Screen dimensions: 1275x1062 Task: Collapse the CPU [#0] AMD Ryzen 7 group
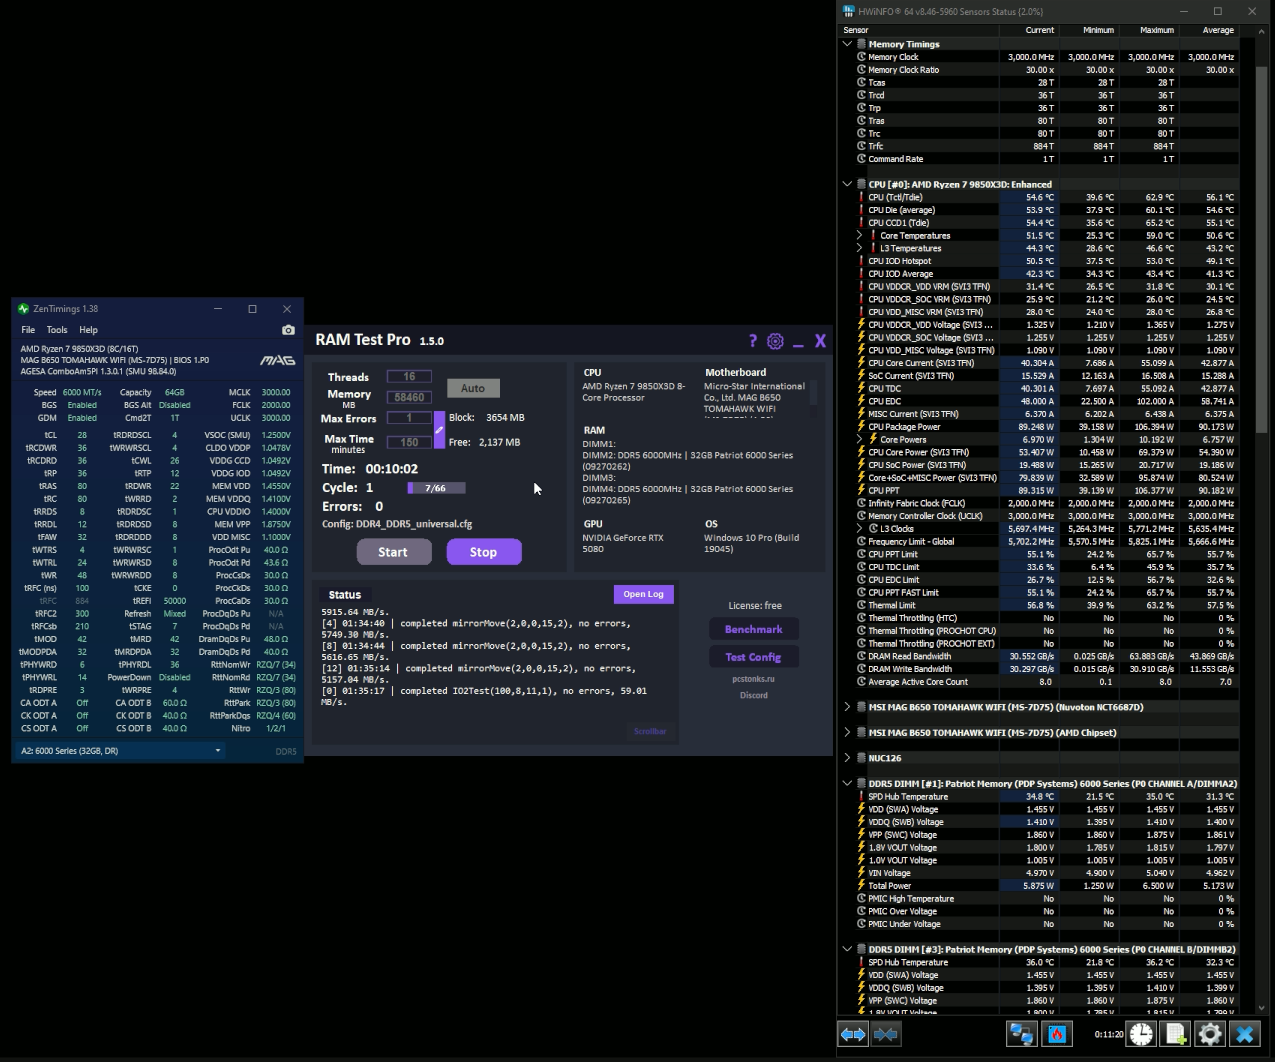tap(848, 184)
